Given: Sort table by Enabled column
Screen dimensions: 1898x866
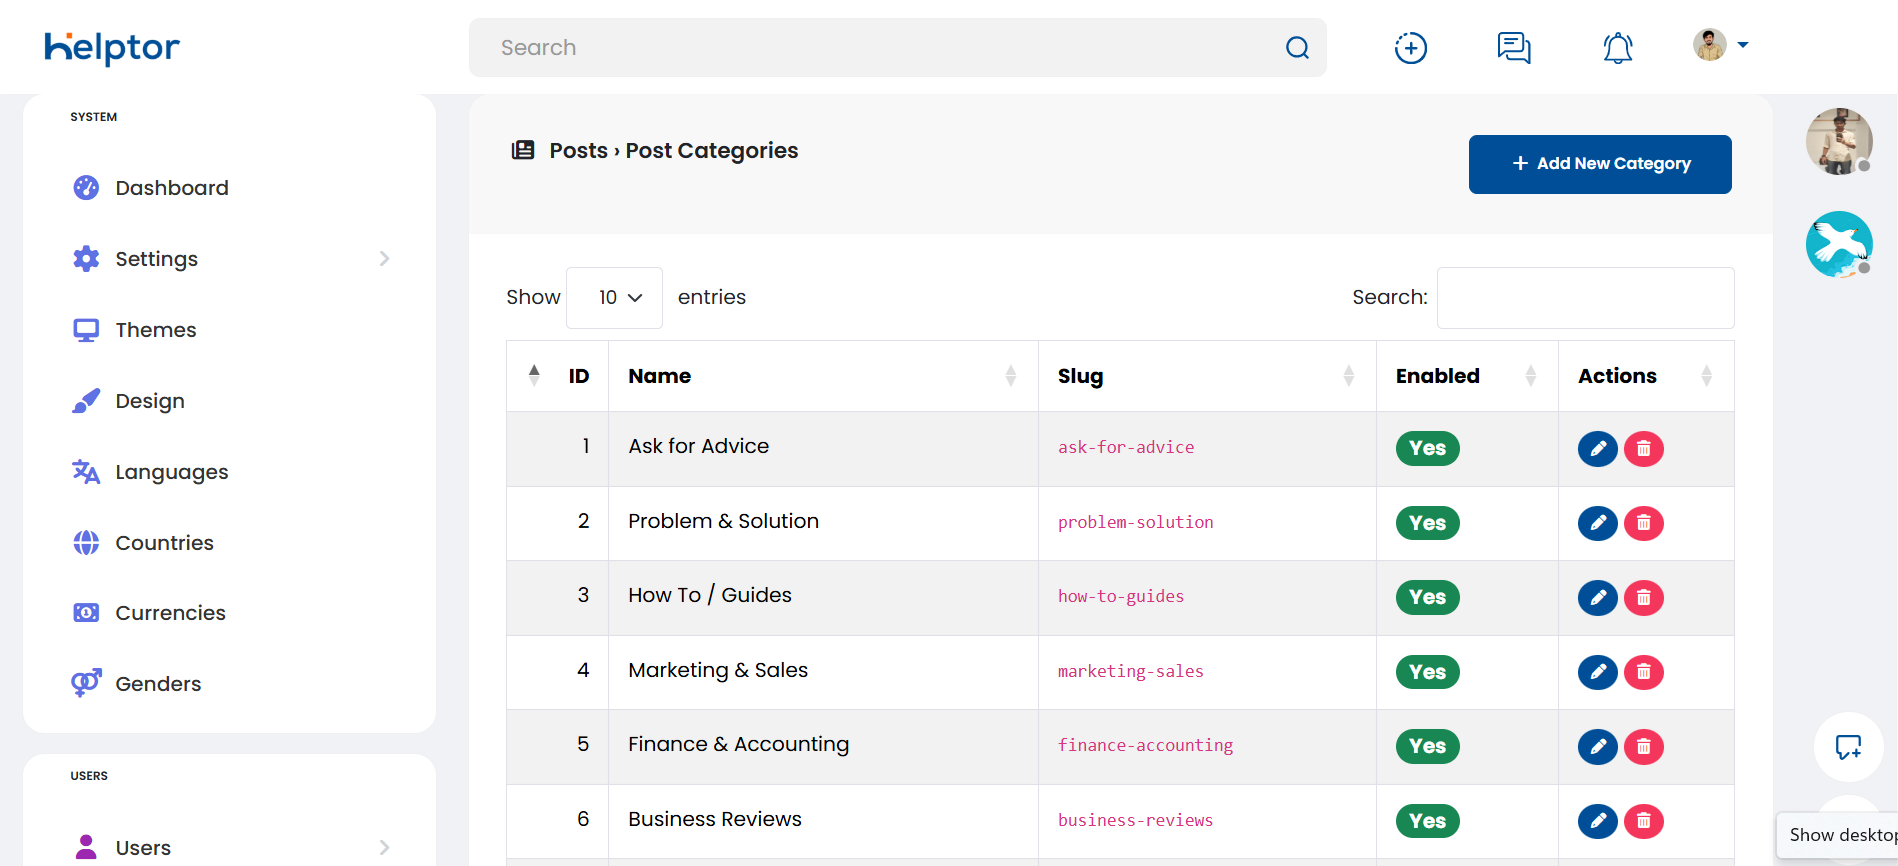Looking at the screenshot, I should (1467, 376).
